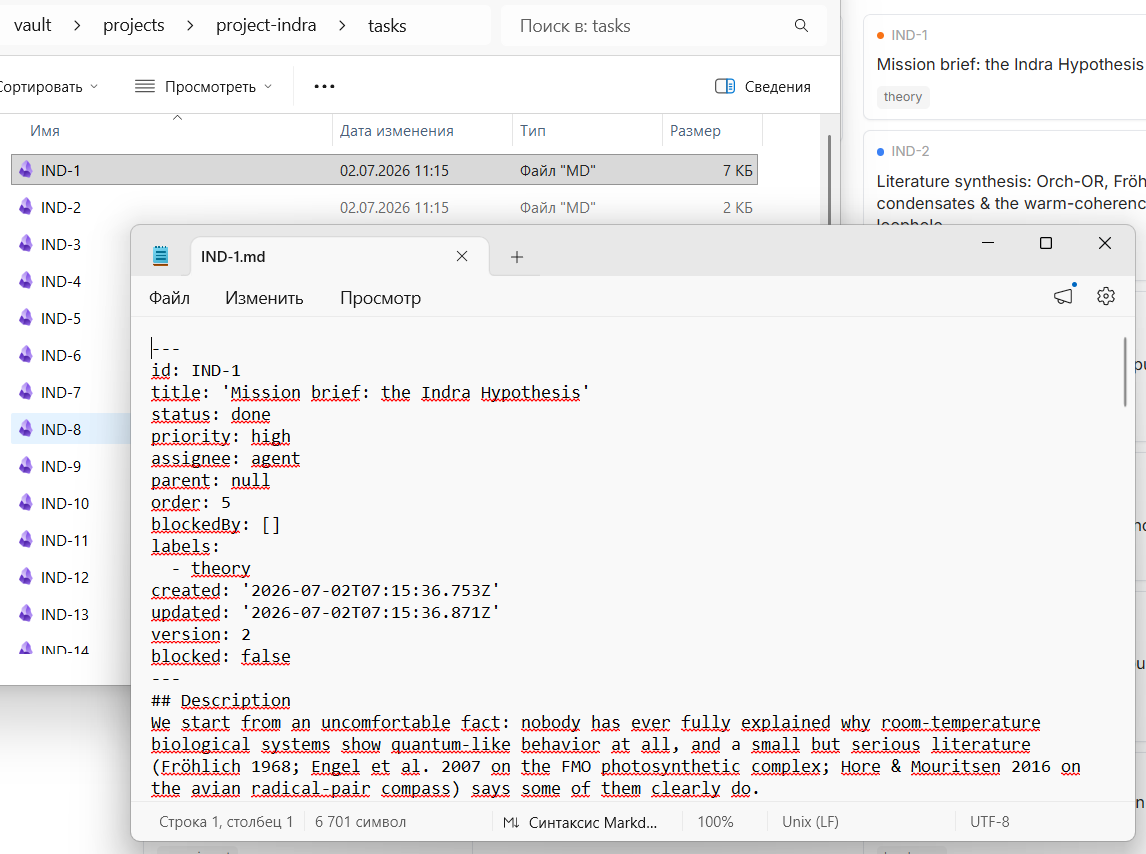Expand chevron after projects in breadcrumb
The height and width of the screenshot is (854, 1146).
[x=190, y=26]
